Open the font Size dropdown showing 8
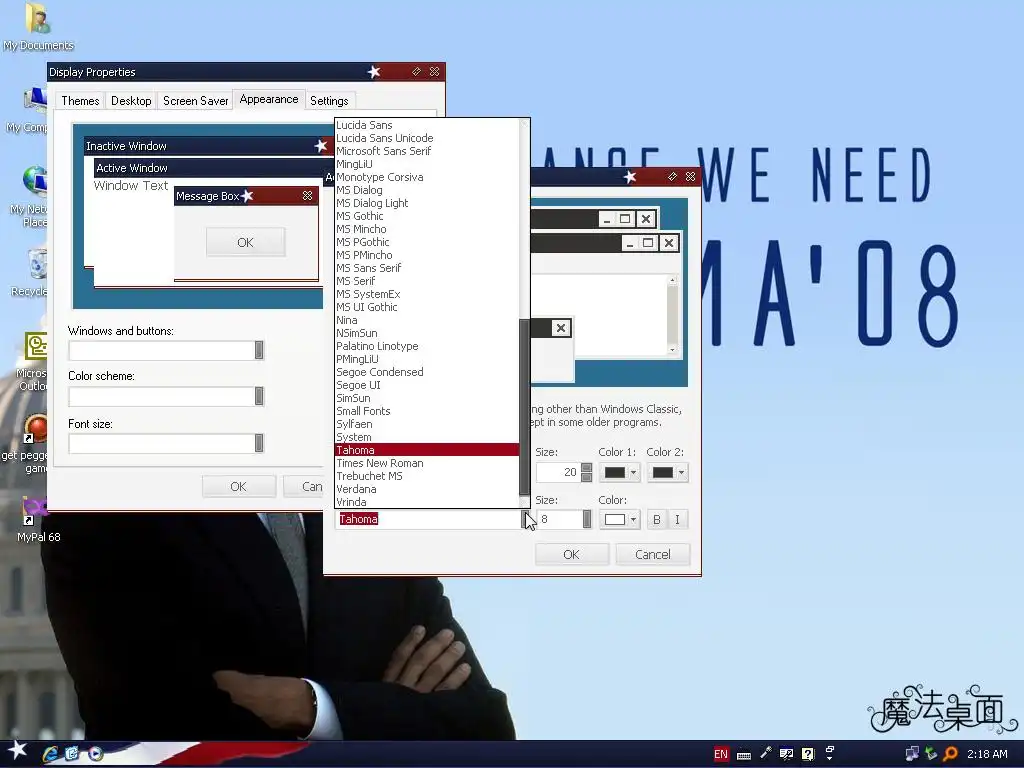This screenshot has height=768, width=1024. (586, 519)
